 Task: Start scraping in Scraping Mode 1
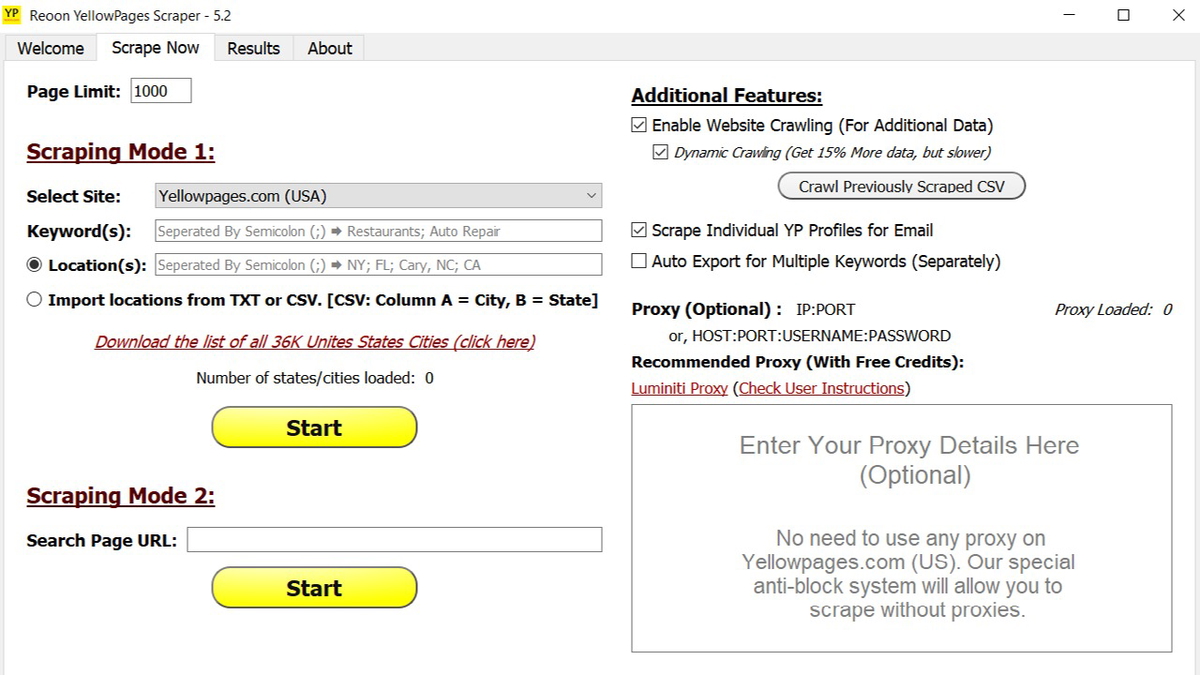(314, 427)
